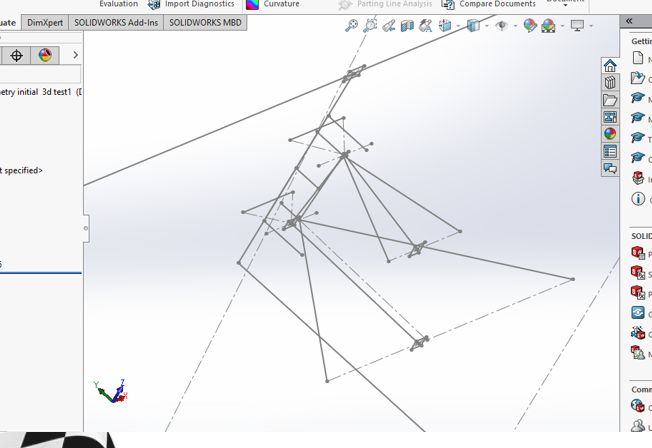Open Custom Properties tab in task pane

click(x=610, y=151)
